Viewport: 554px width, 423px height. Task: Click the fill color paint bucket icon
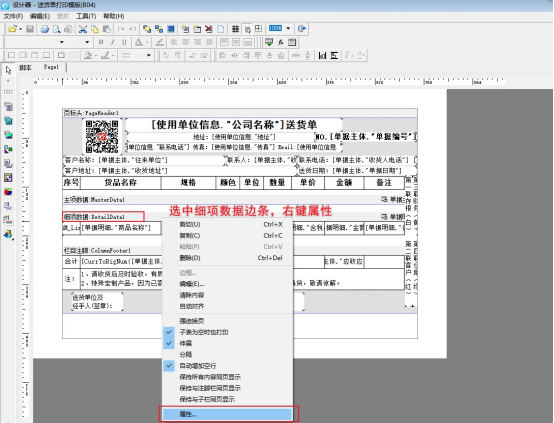point(88,55)
